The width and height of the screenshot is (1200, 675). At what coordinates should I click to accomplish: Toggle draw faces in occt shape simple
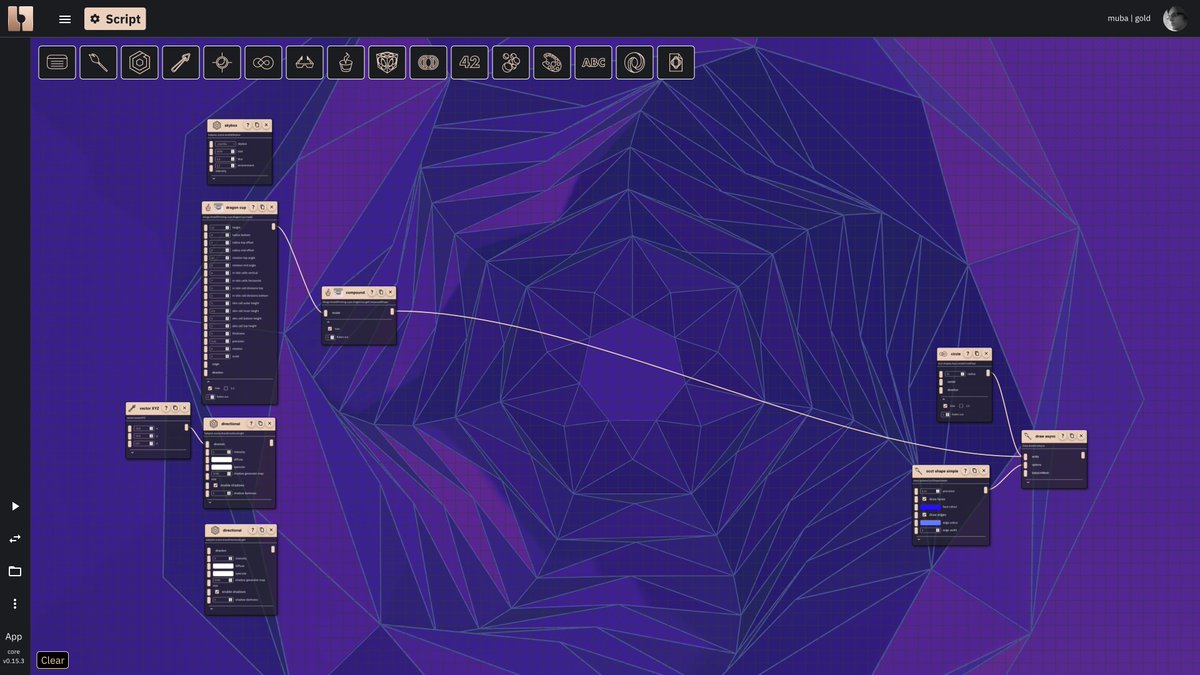pos(924,499)
